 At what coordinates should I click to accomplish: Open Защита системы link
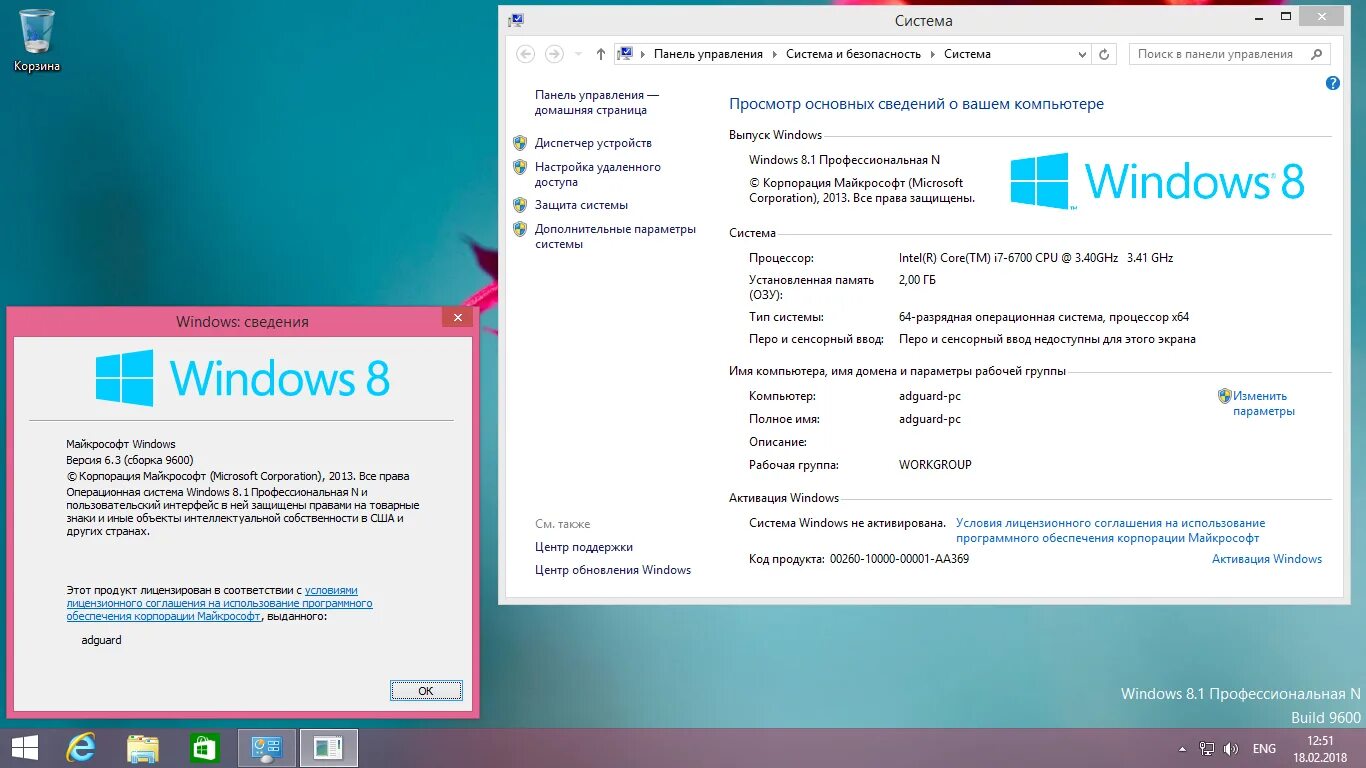click(581, 205)
